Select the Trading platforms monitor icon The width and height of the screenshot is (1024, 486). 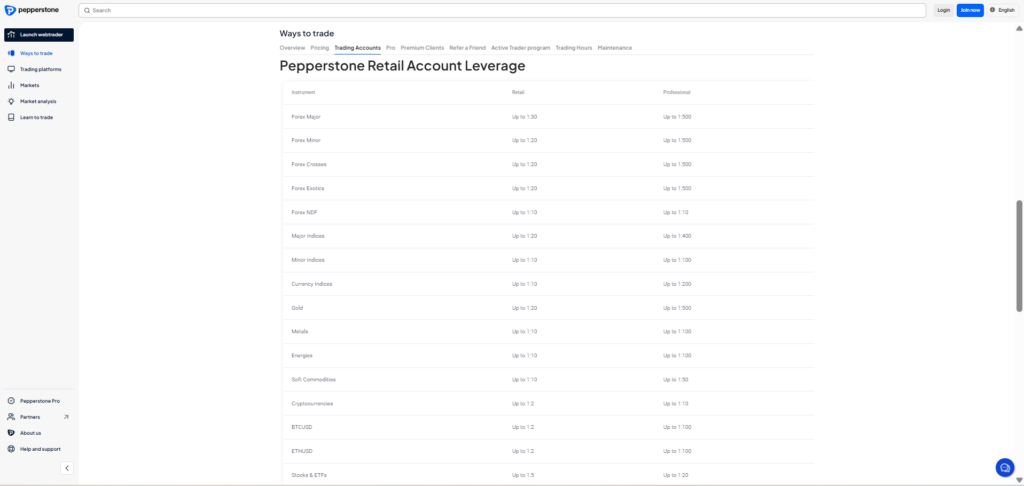[10, 69]
